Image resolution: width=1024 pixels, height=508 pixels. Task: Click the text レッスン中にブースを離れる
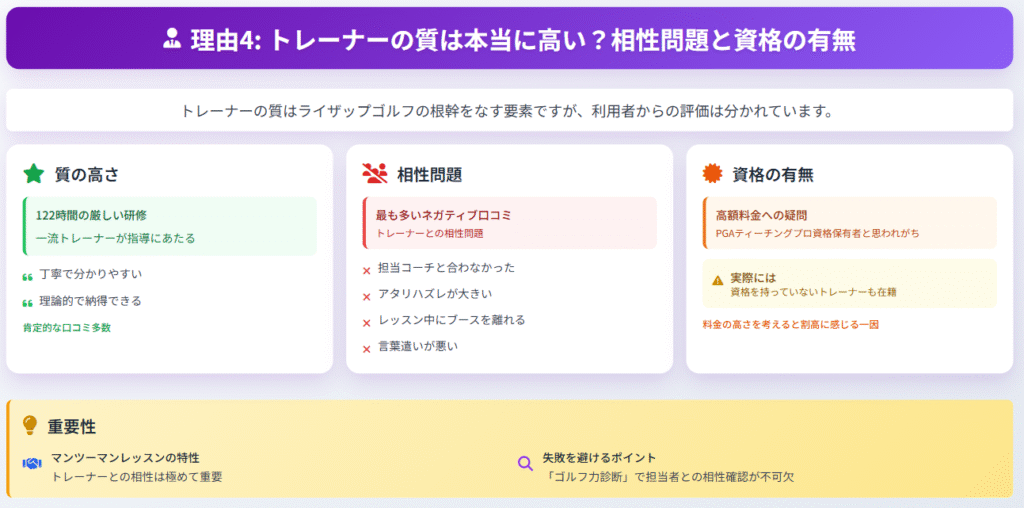click(x=452, y=320)
